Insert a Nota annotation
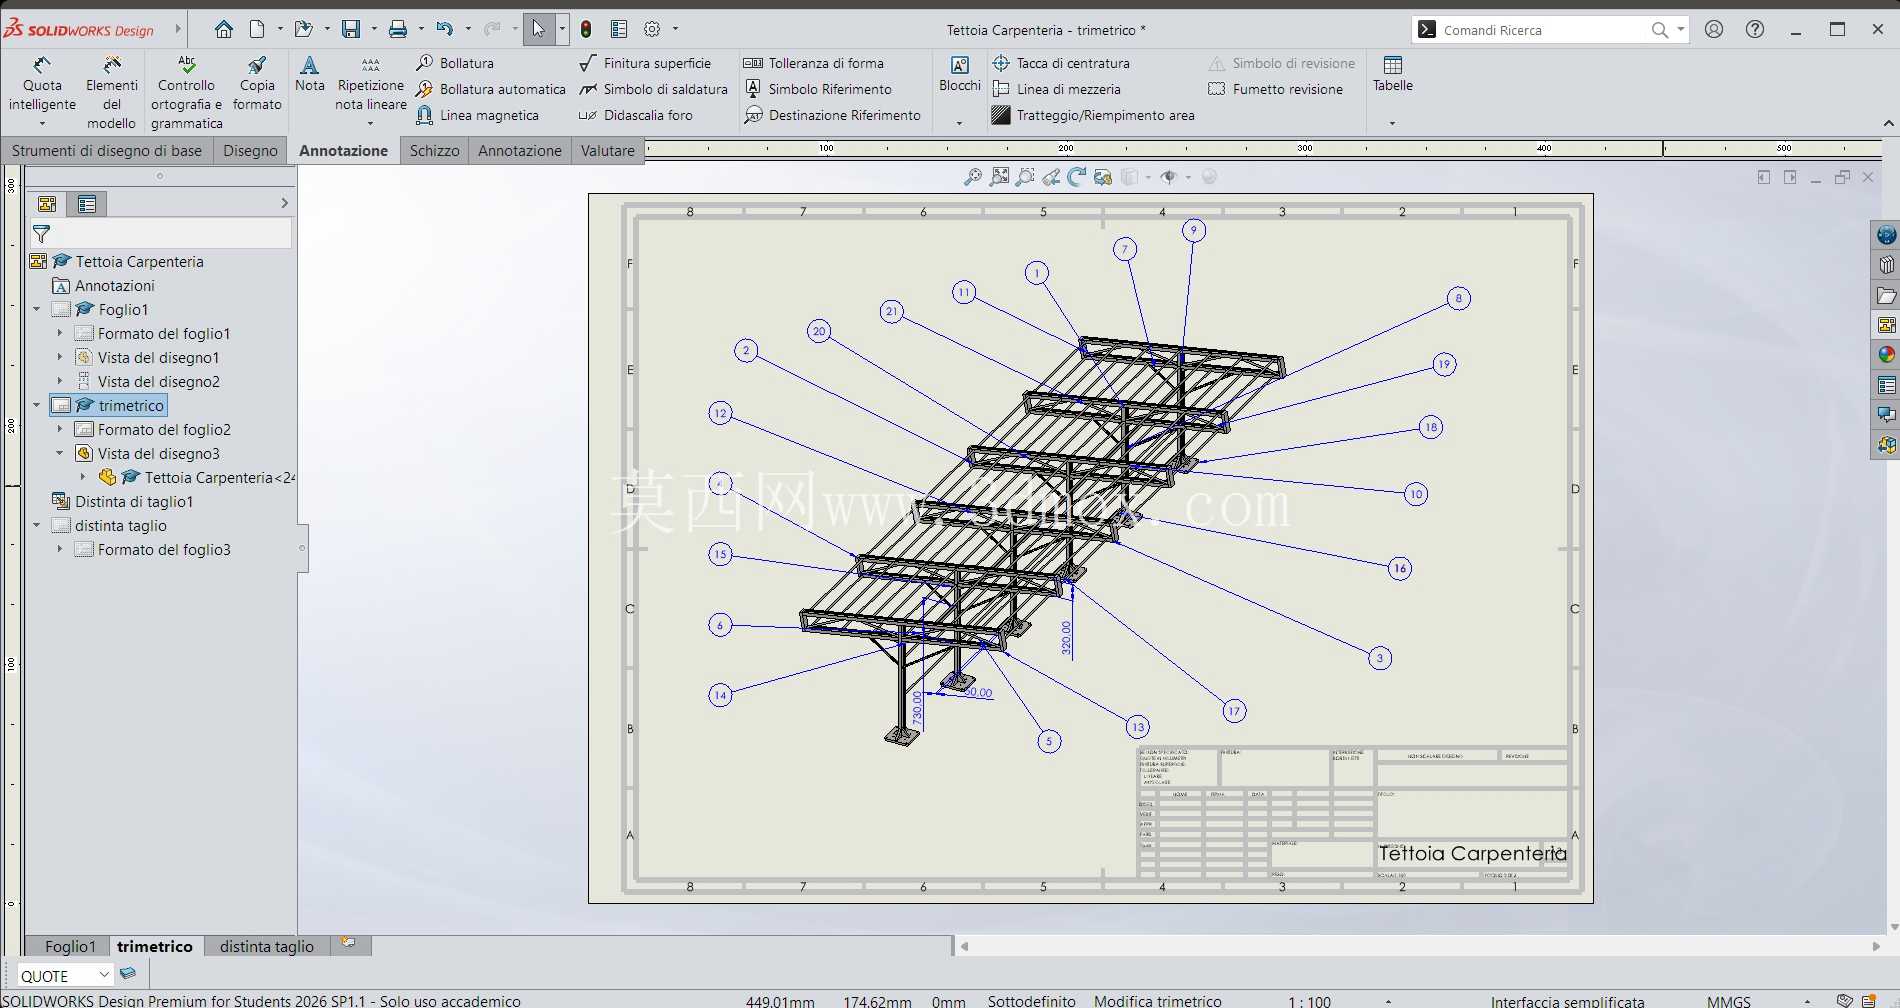 pyautogui.click(x=310, y=74)
